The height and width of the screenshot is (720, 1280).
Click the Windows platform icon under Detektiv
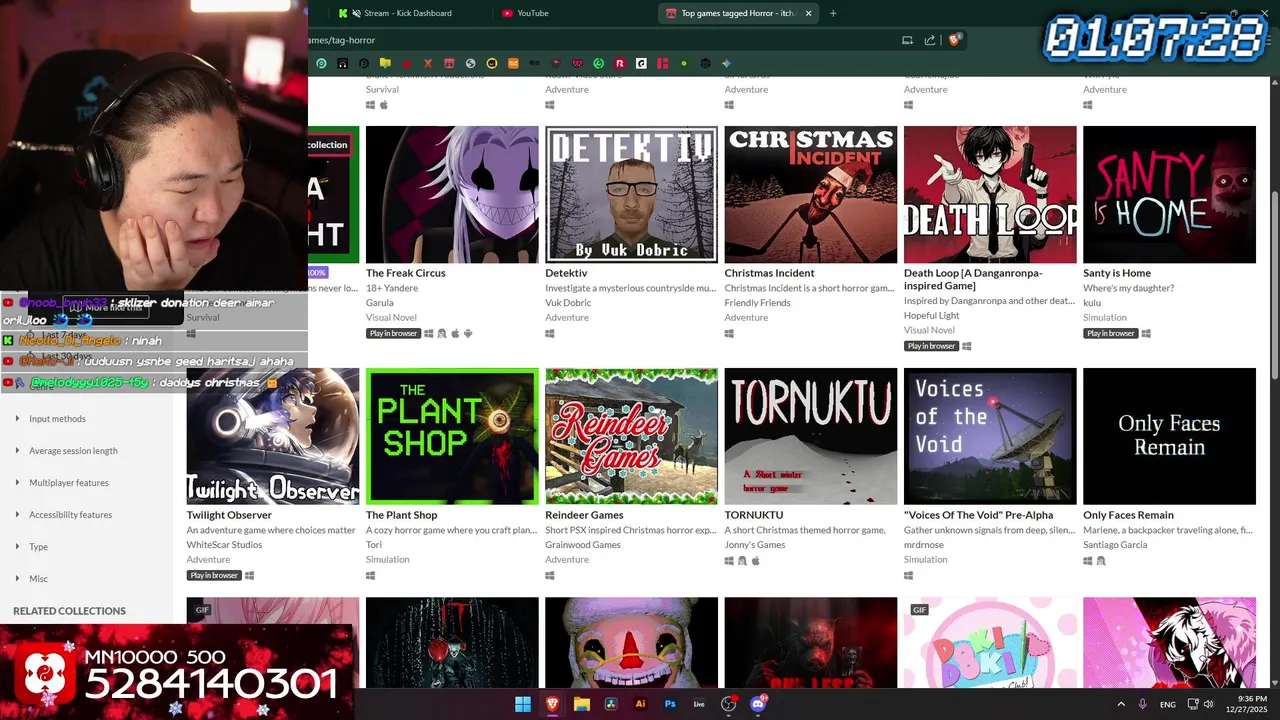click(x=550, y=333)
